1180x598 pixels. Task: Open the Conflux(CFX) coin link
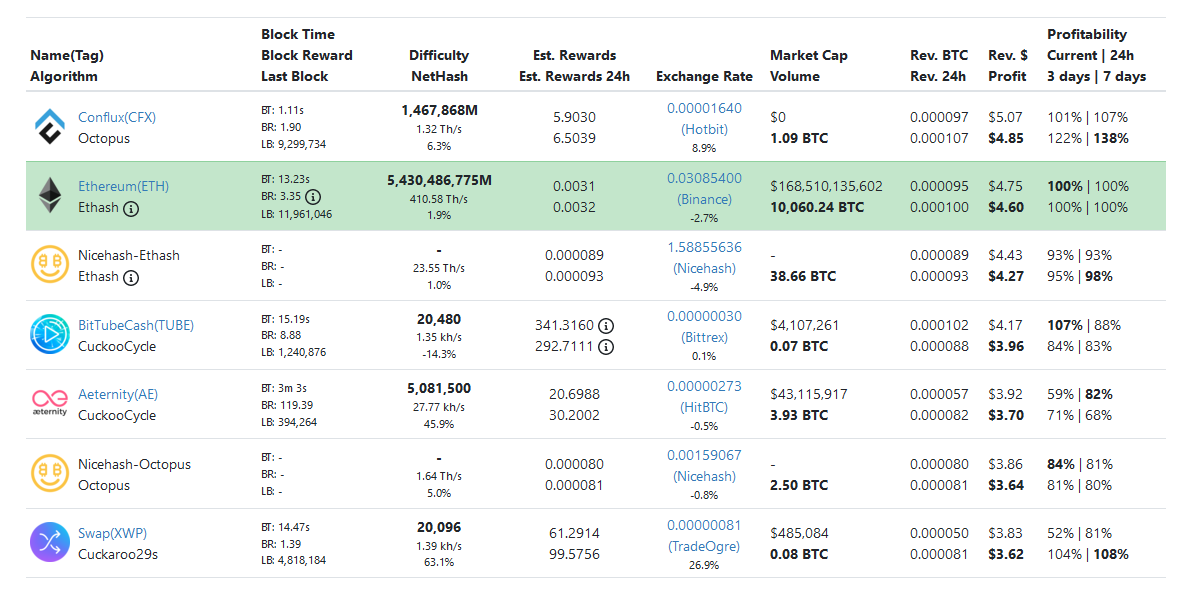pos(117,117)
